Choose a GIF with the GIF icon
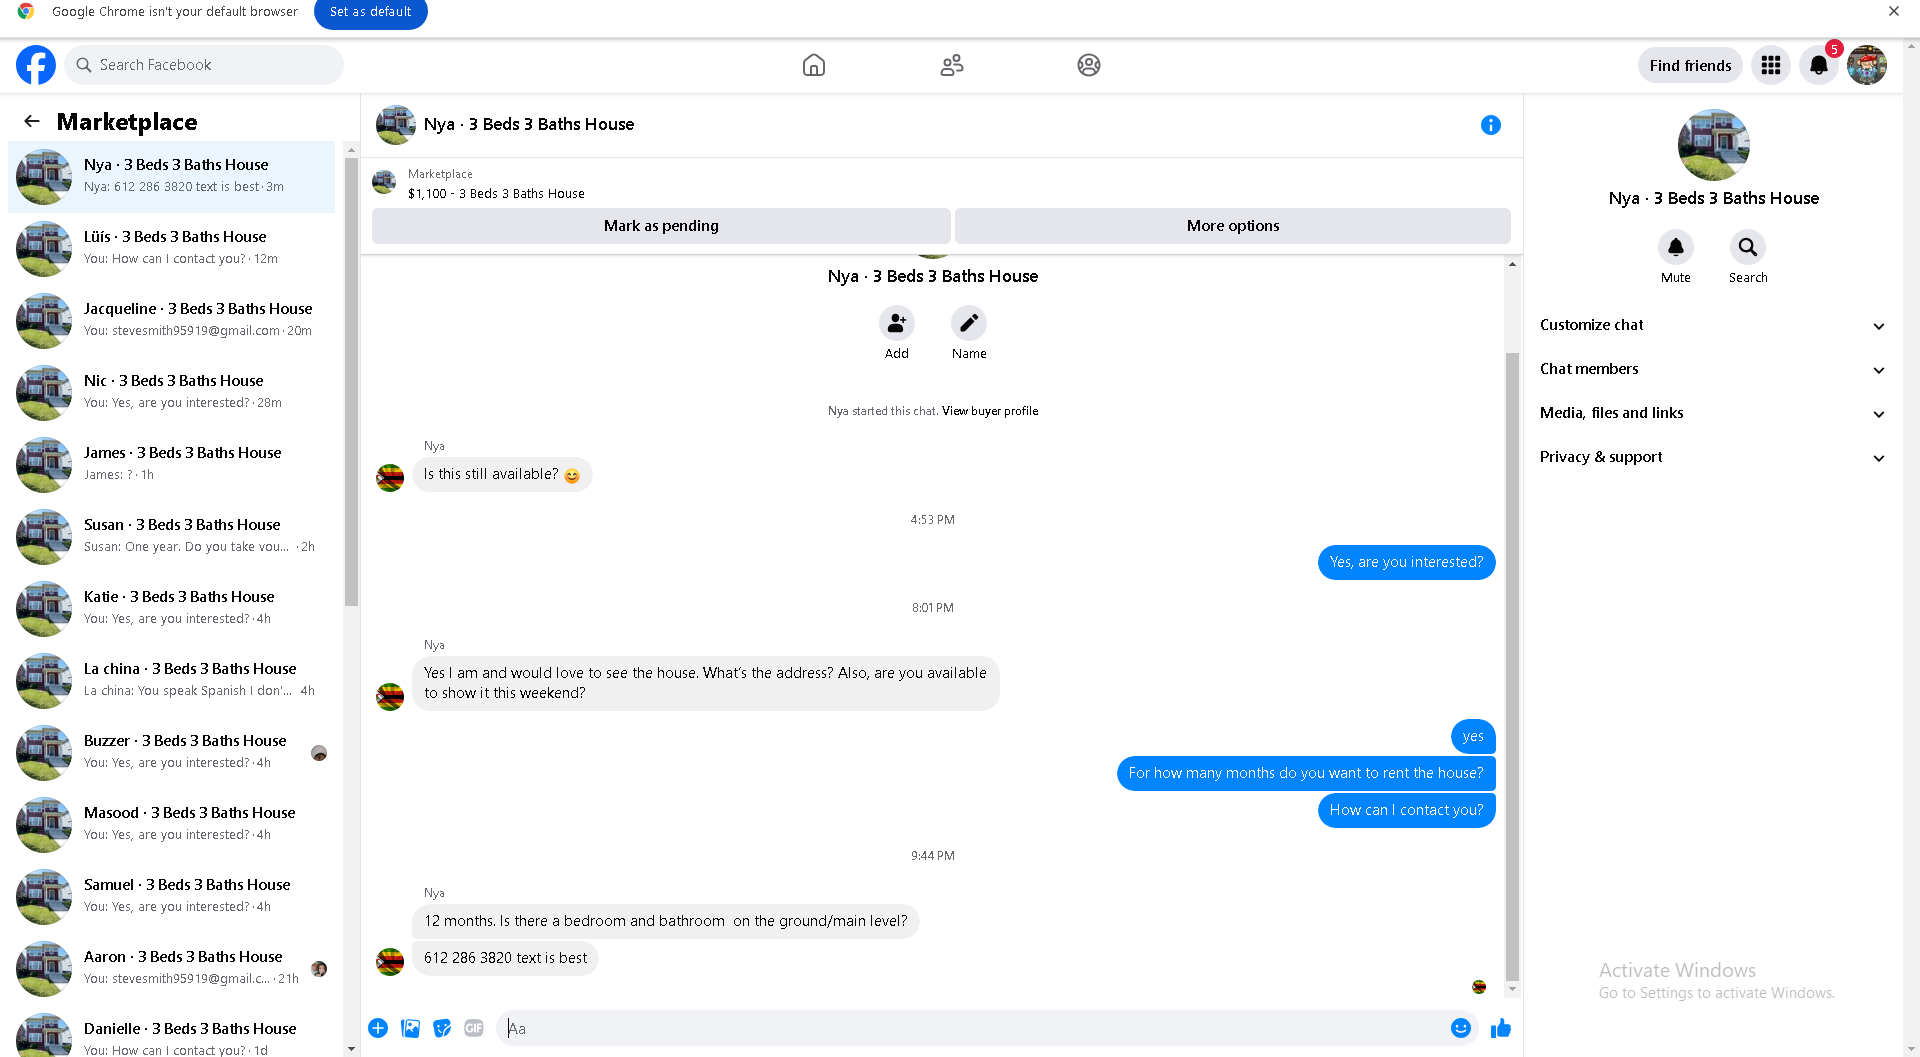This screenshot has height=1057, width=1920. click(474, 1028)
